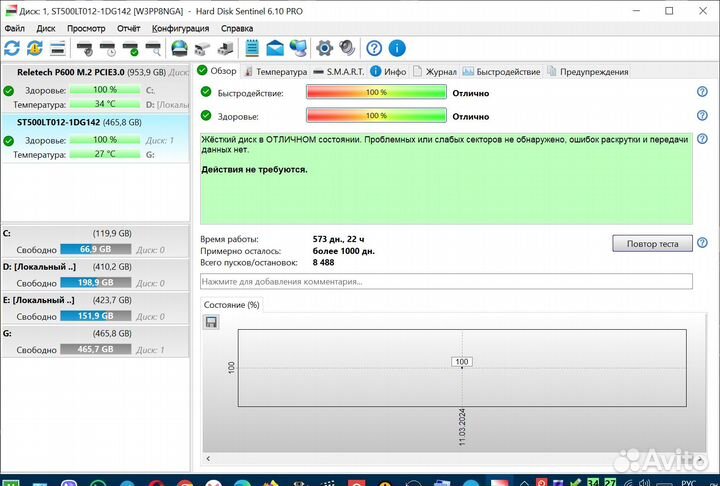The image size is (720, 486).
Task: Click the 100 data point on chart
Action: (x=462, y=362)
